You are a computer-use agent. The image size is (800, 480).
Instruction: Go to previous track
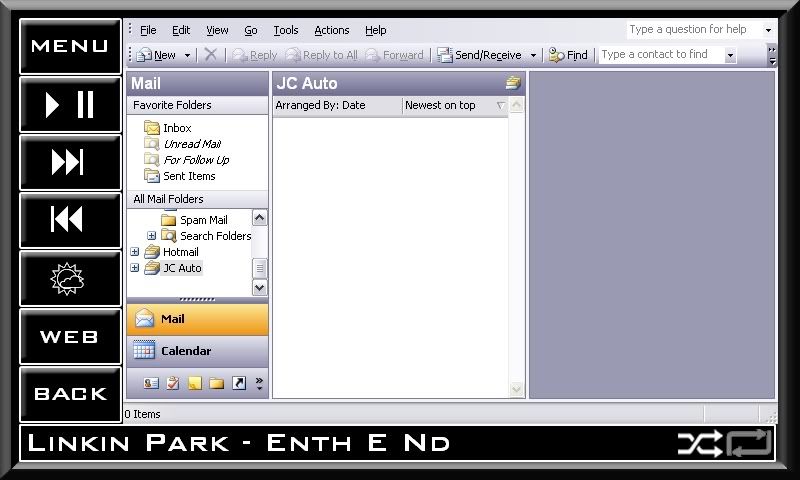[70, 220]
